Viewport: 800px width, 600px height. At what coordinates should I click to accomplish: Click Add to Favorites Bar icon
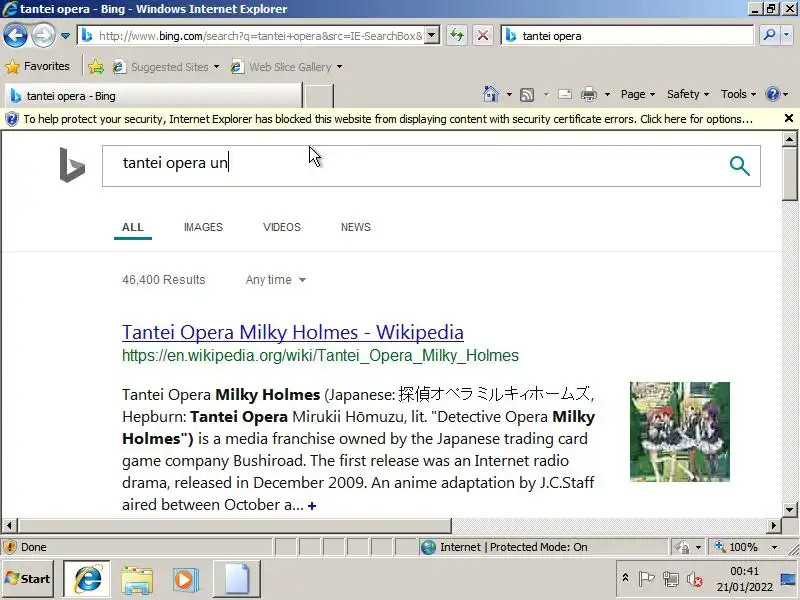[x=95, y=67]
